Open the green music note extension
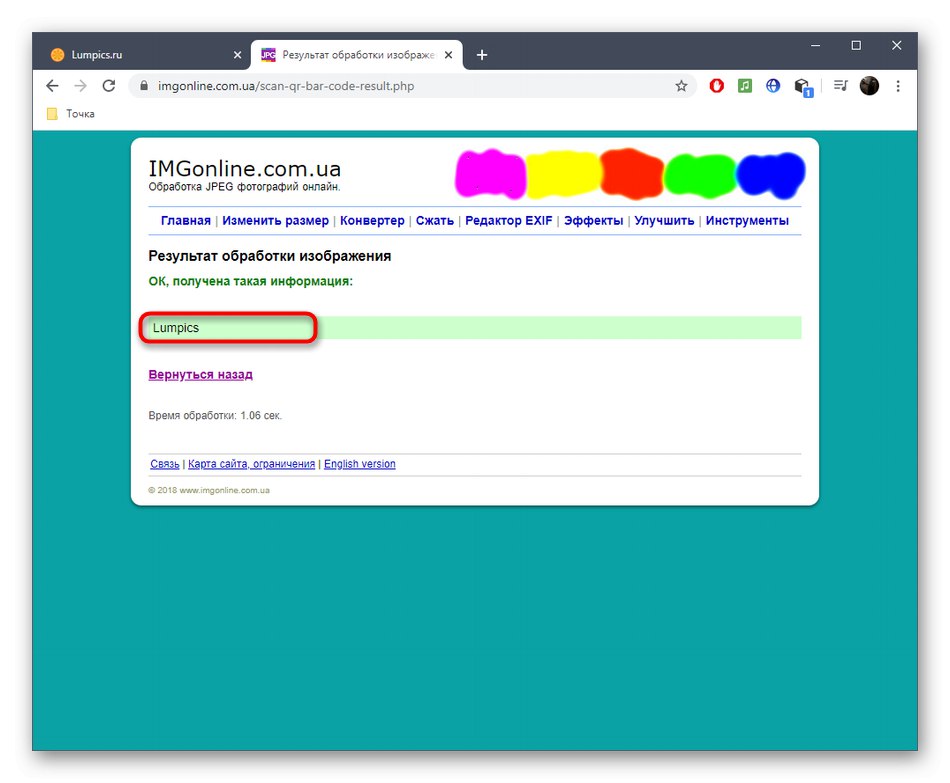 point(745,86)
